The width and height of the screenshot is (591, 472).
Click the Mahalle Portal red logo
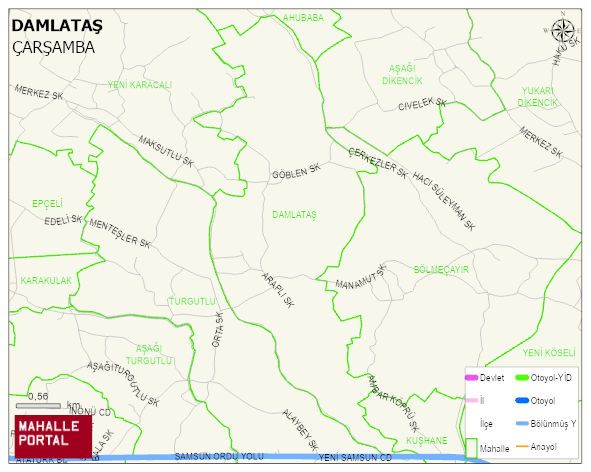tap(53, 436)
